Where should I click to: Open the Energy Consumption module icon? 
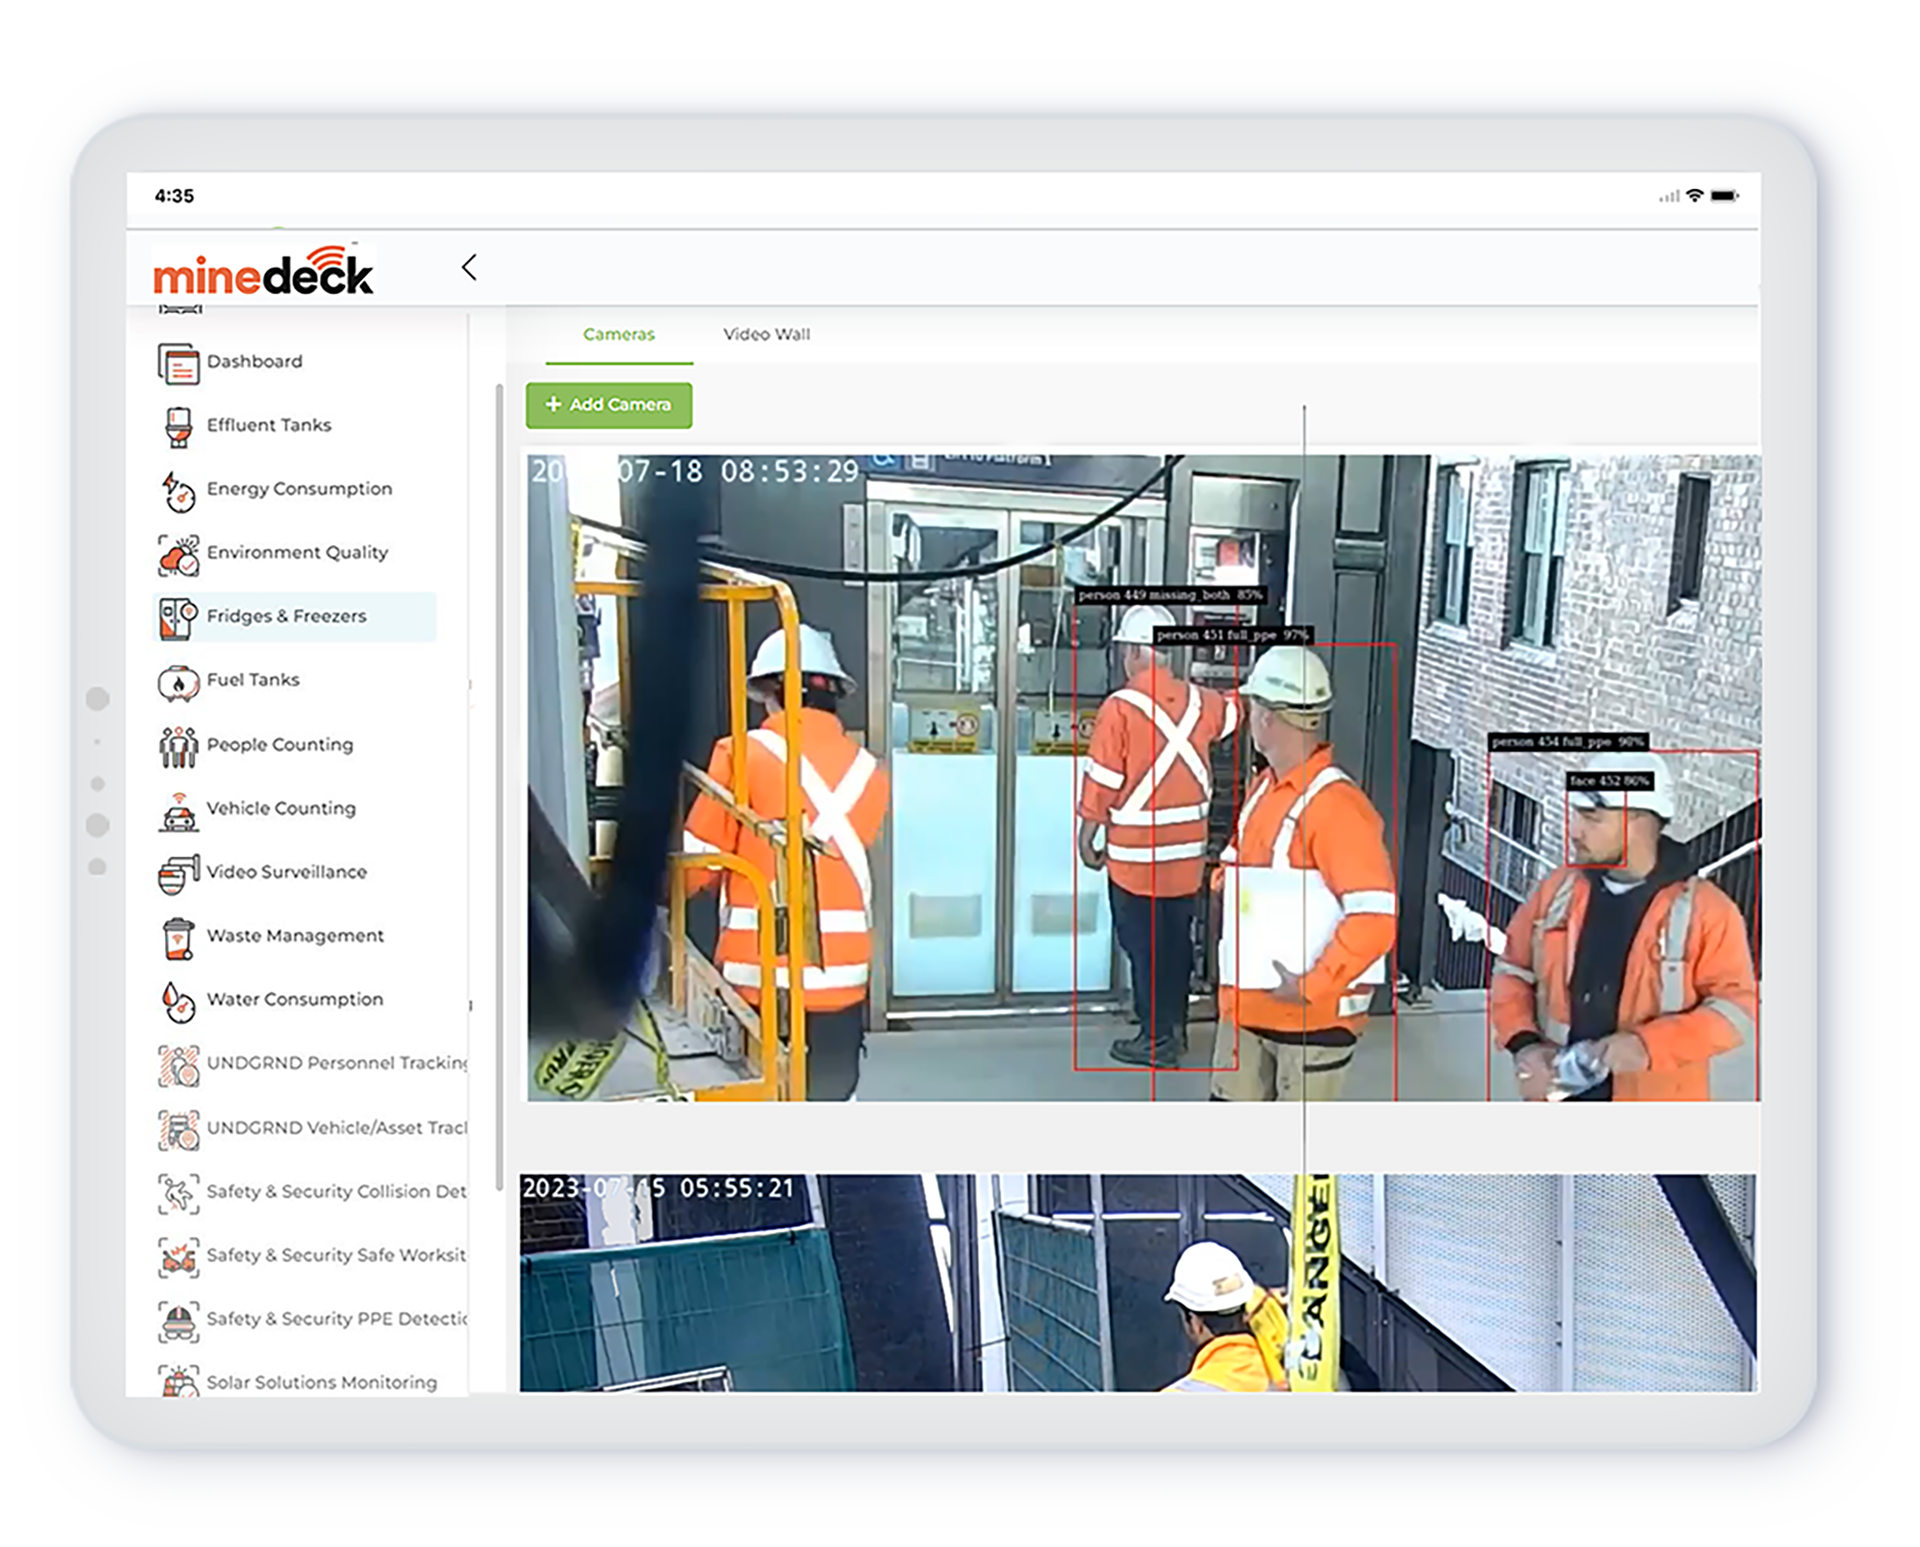pyautogui.click(x=178, y=489)
